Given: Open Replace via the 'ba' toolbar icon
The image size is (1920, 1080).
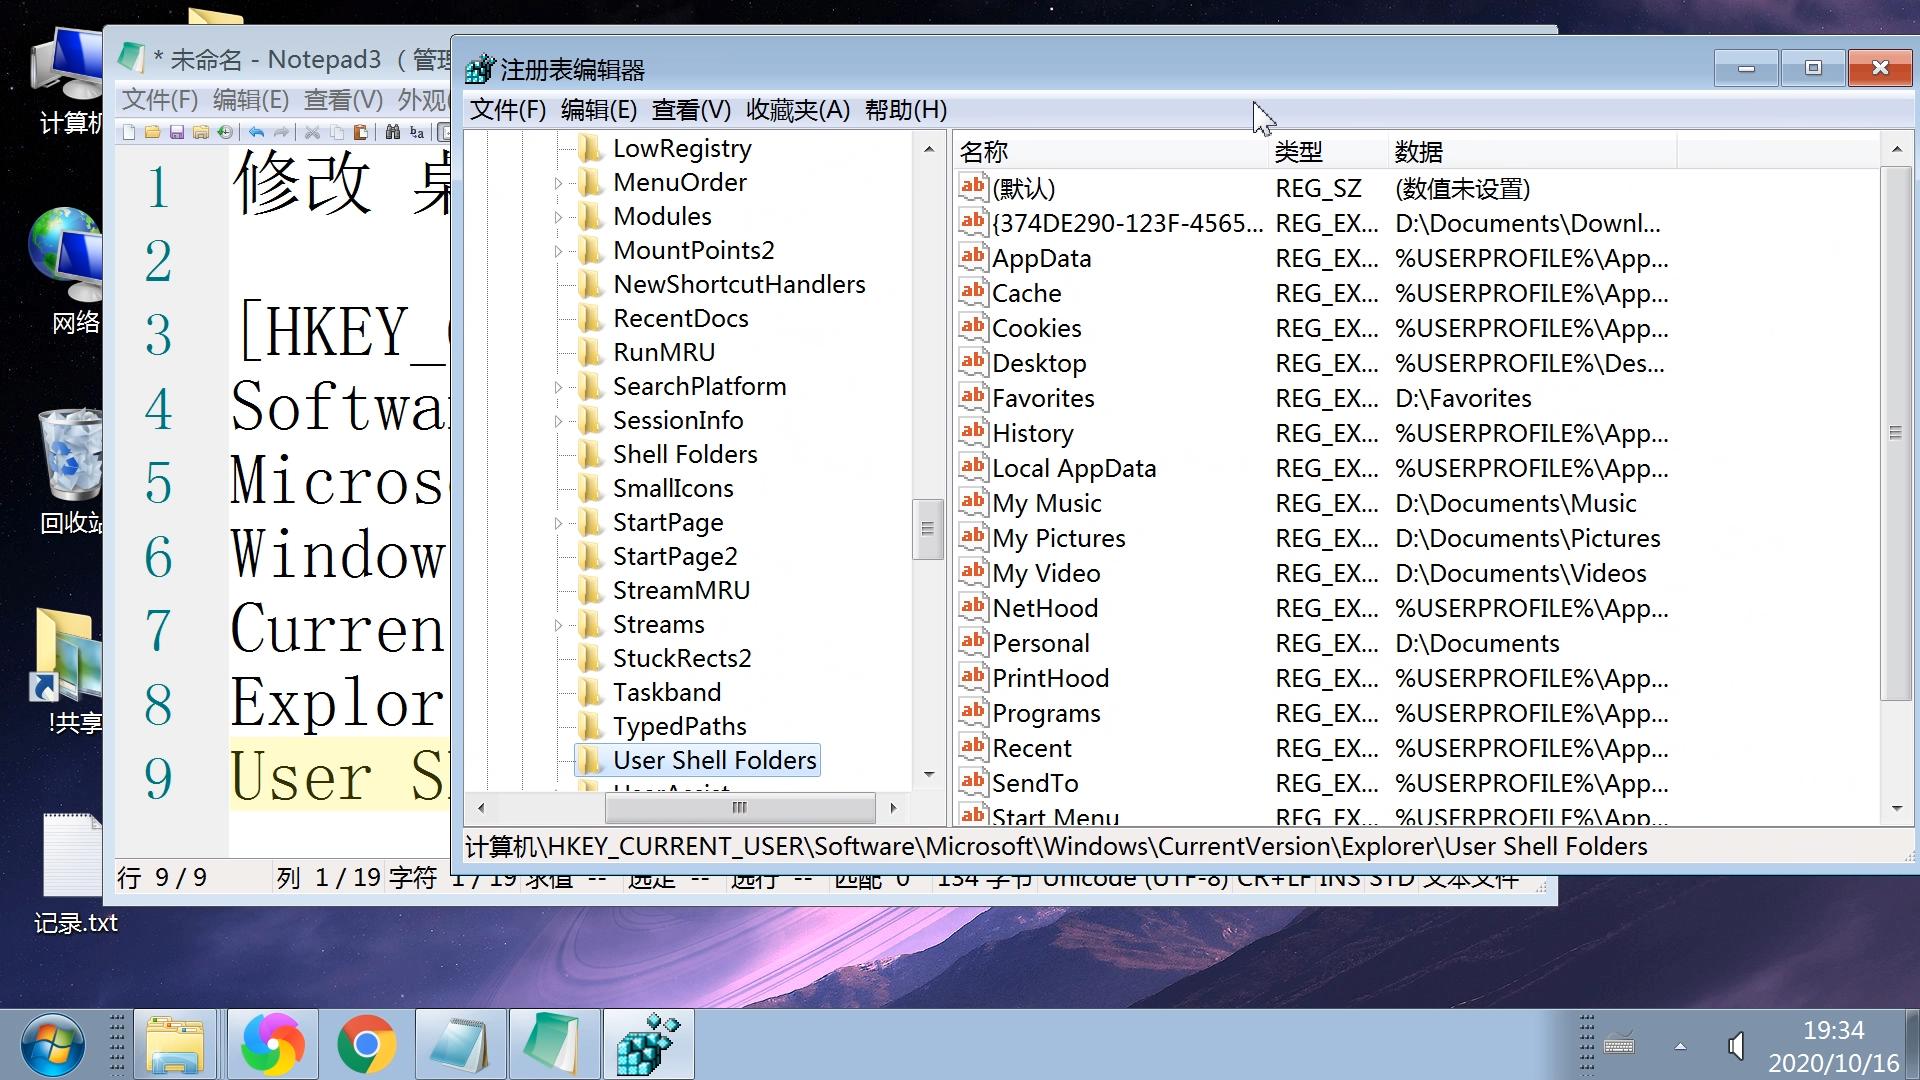Looking at the screenshot, I should [x=415, y=132].
